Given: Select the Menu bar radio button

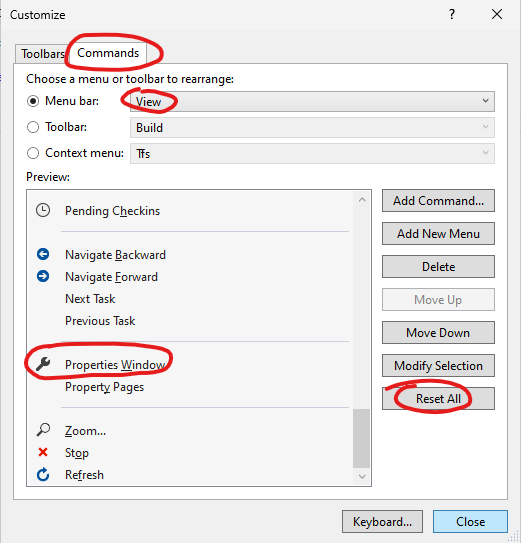Looking at the screenshot, I should (33, 101).
